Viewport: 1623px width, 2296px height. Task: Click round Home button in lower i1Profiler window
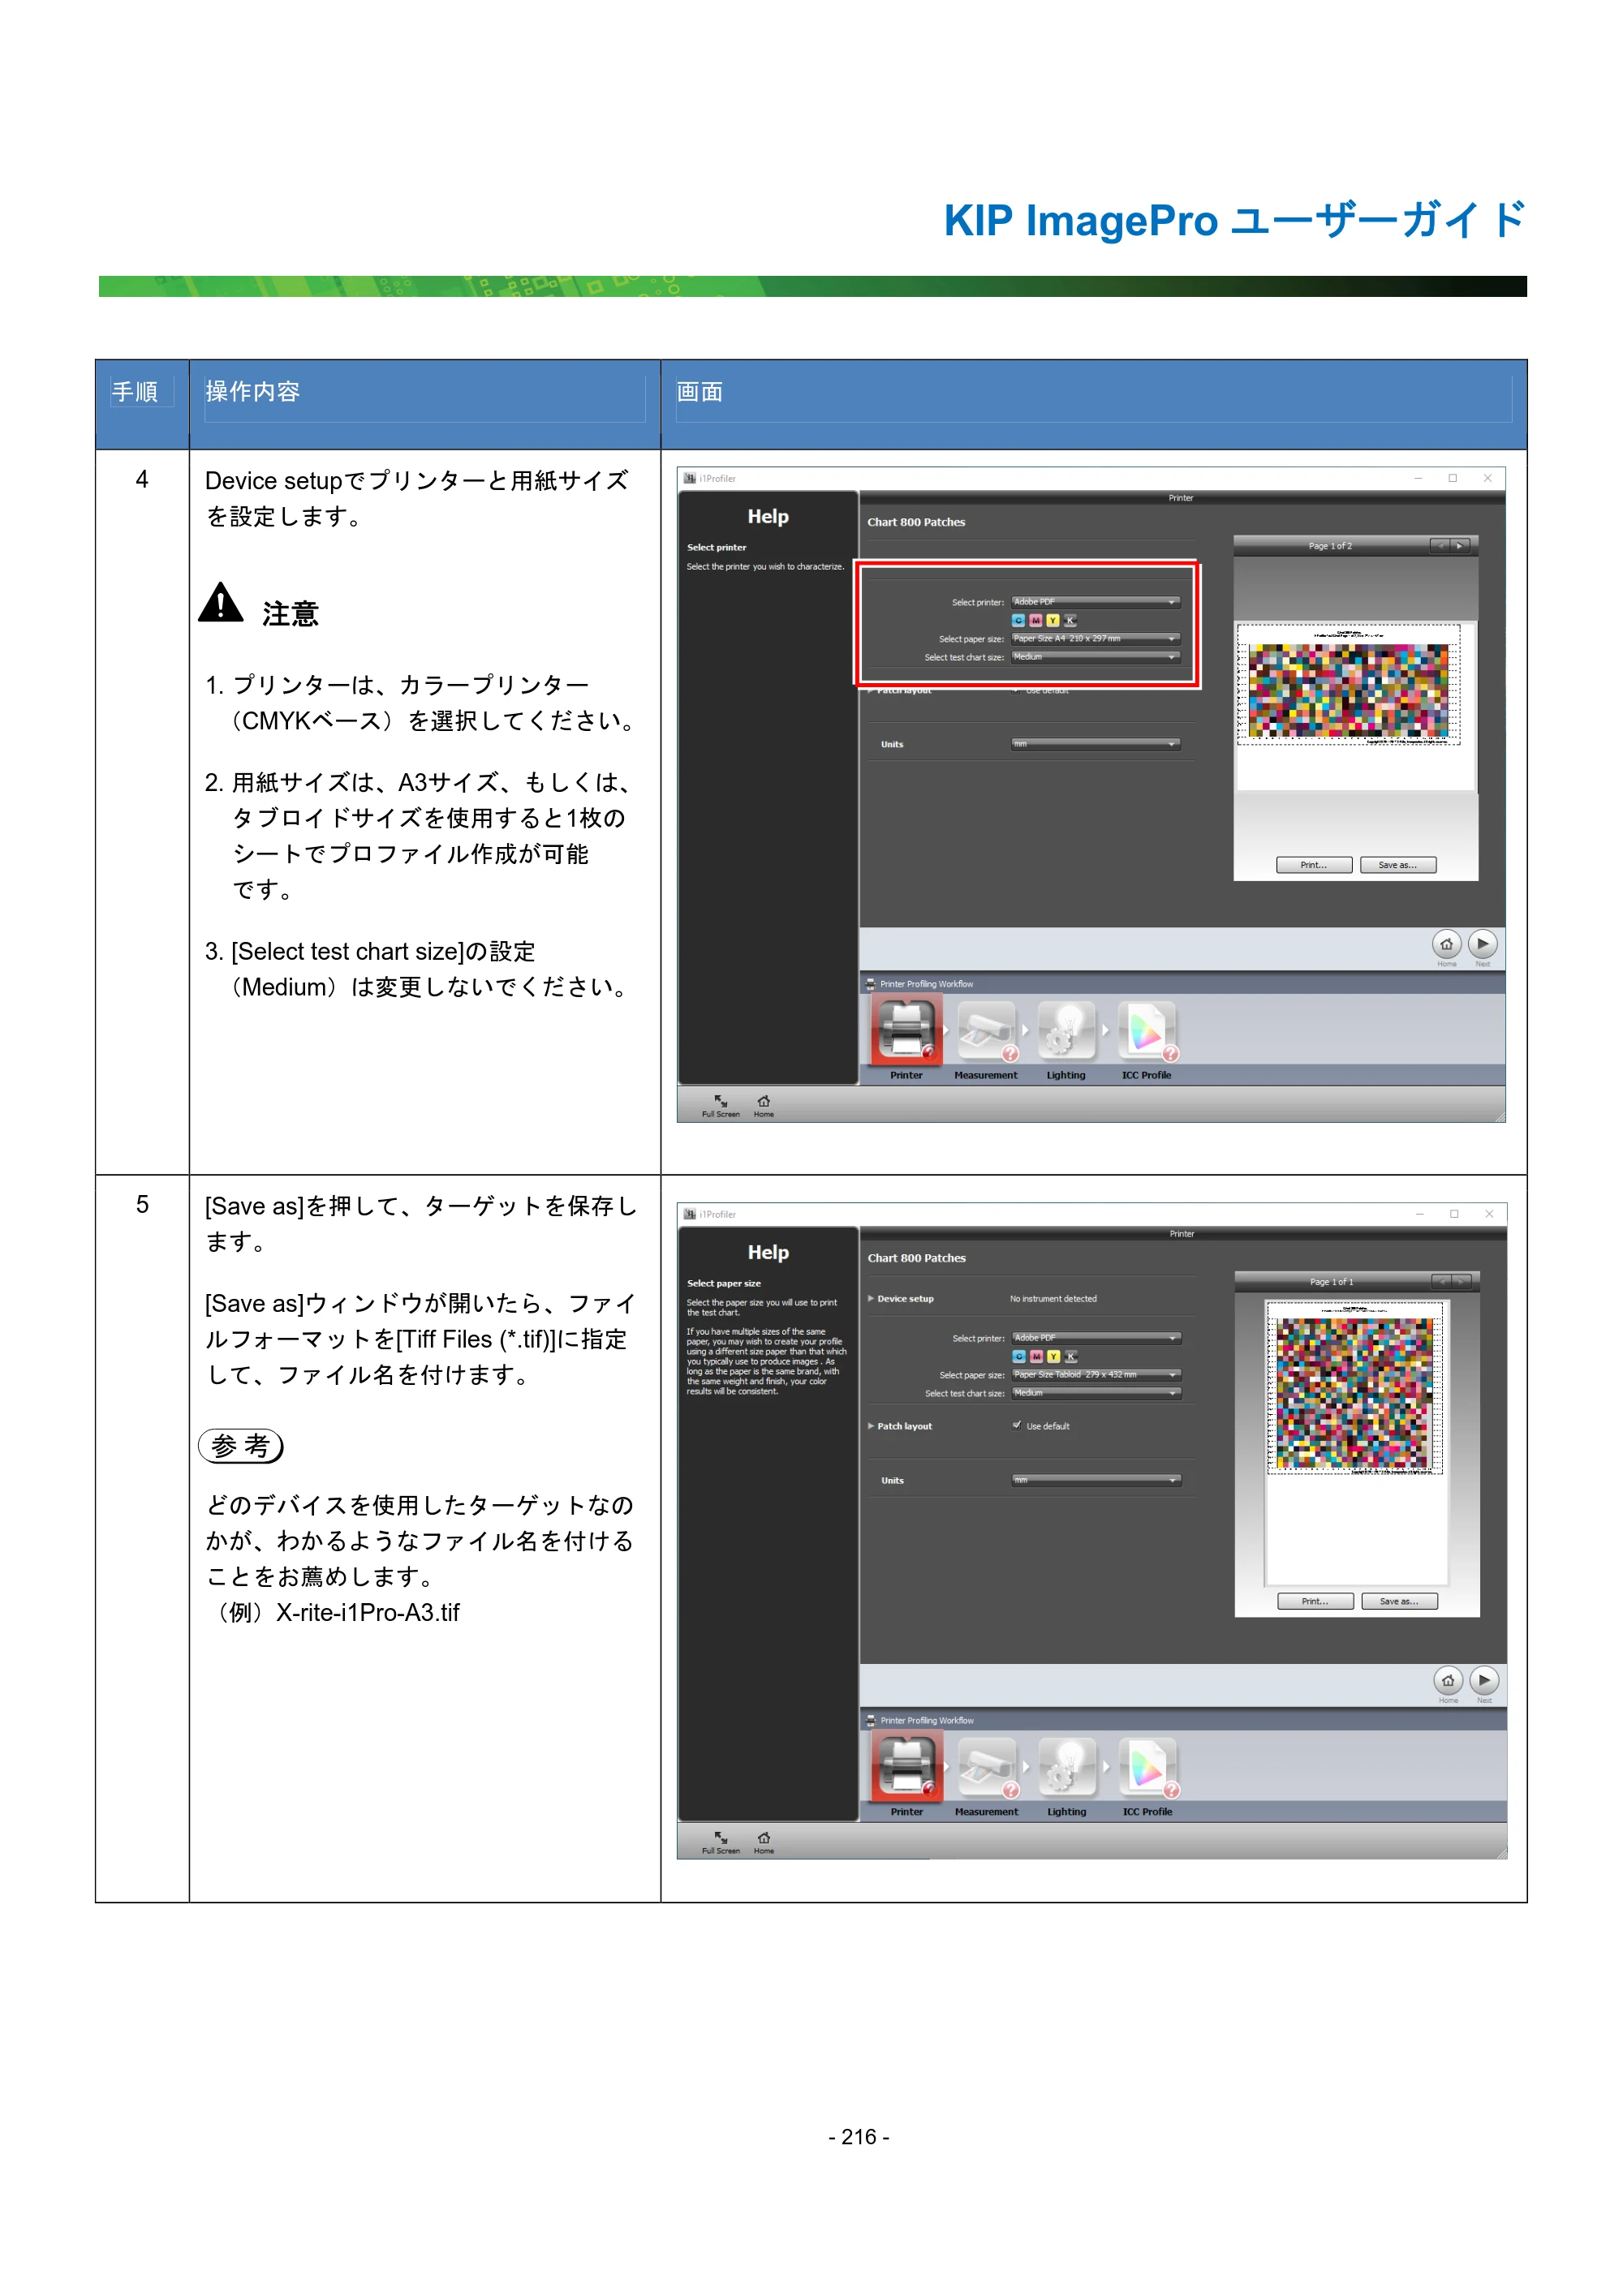(1448, 1680)
